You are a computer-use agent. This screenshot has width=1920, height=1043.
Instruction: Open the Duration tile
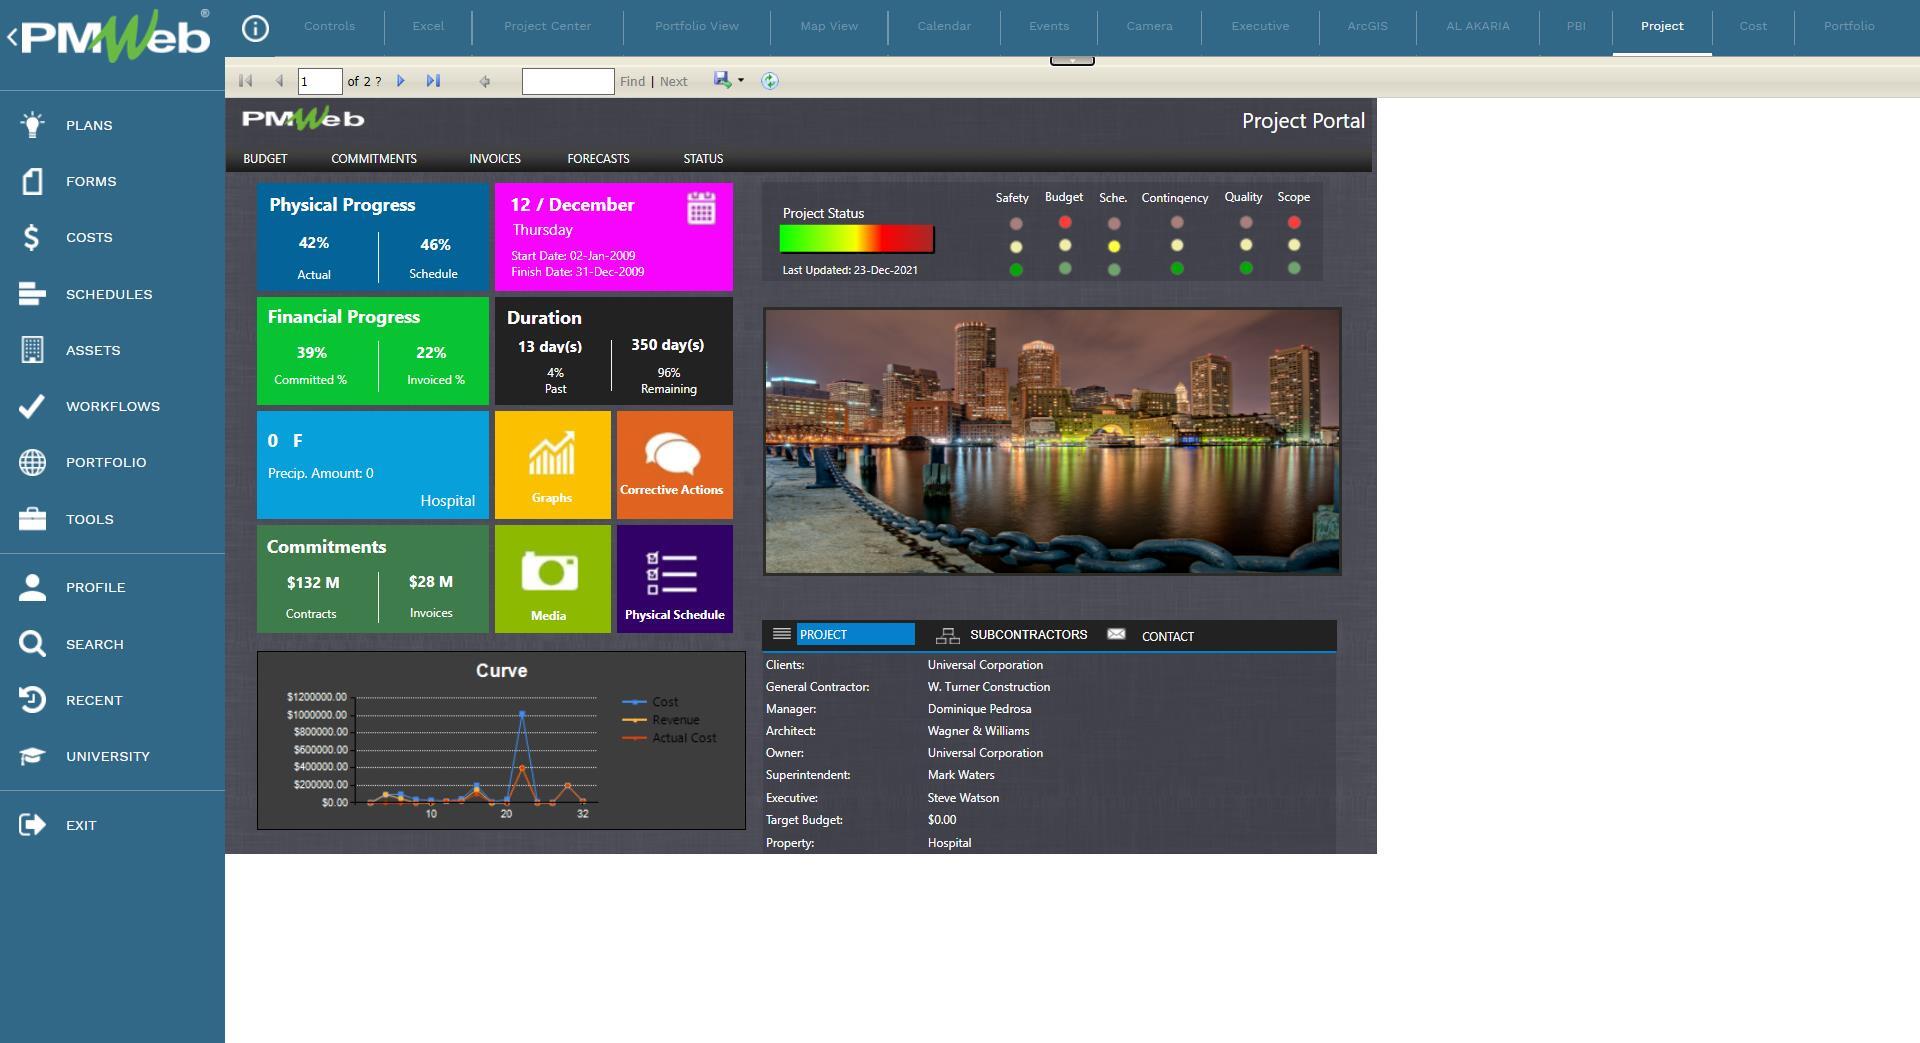pyautogui.click(x=614, y=351)
